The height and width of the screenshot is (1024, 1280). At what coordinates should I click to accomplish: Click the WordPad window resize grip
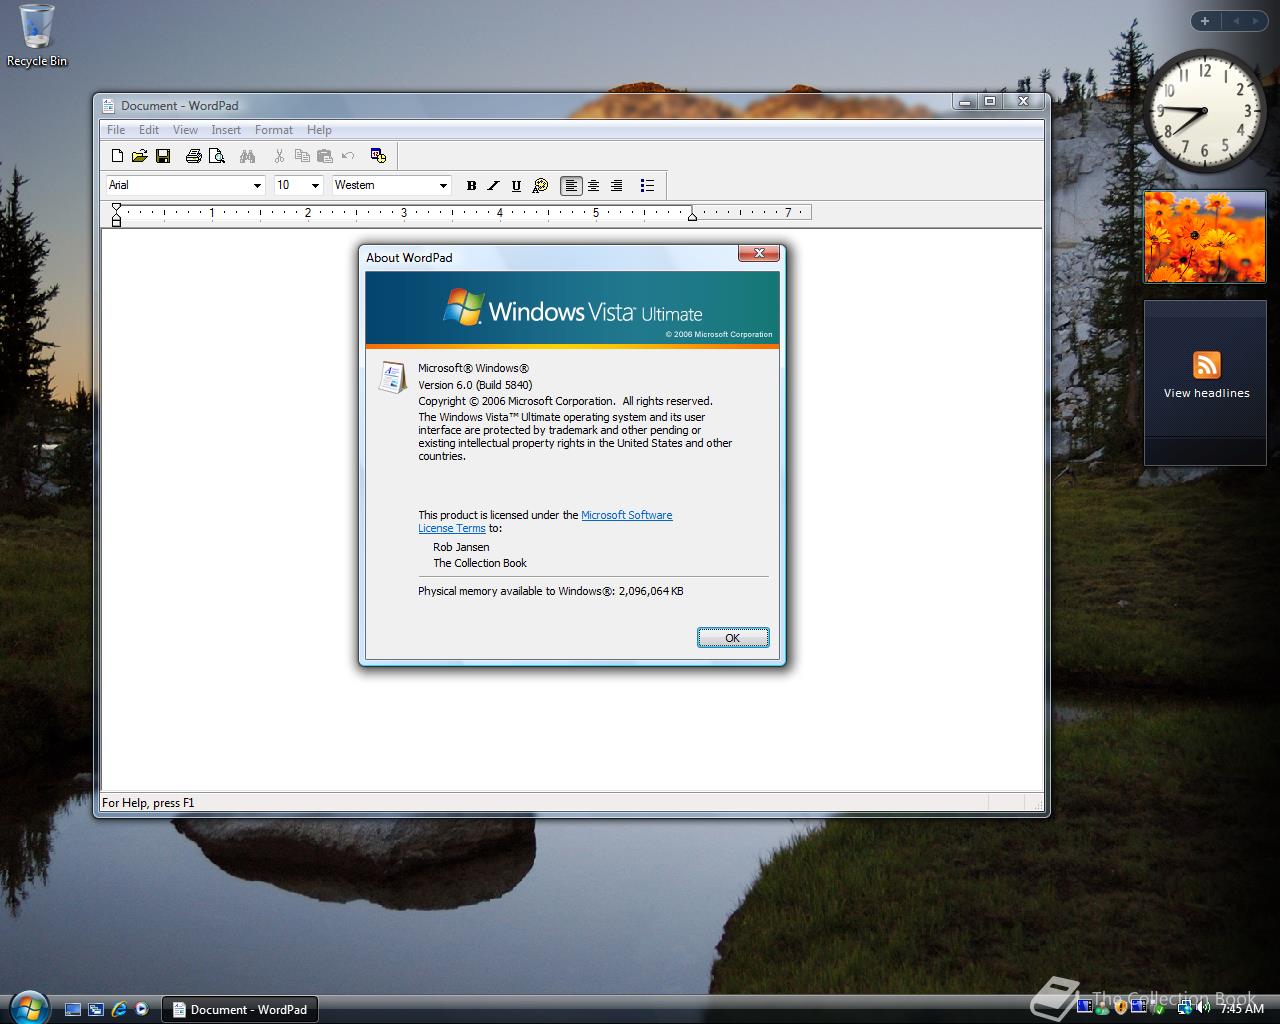[x=1036, y=803]
